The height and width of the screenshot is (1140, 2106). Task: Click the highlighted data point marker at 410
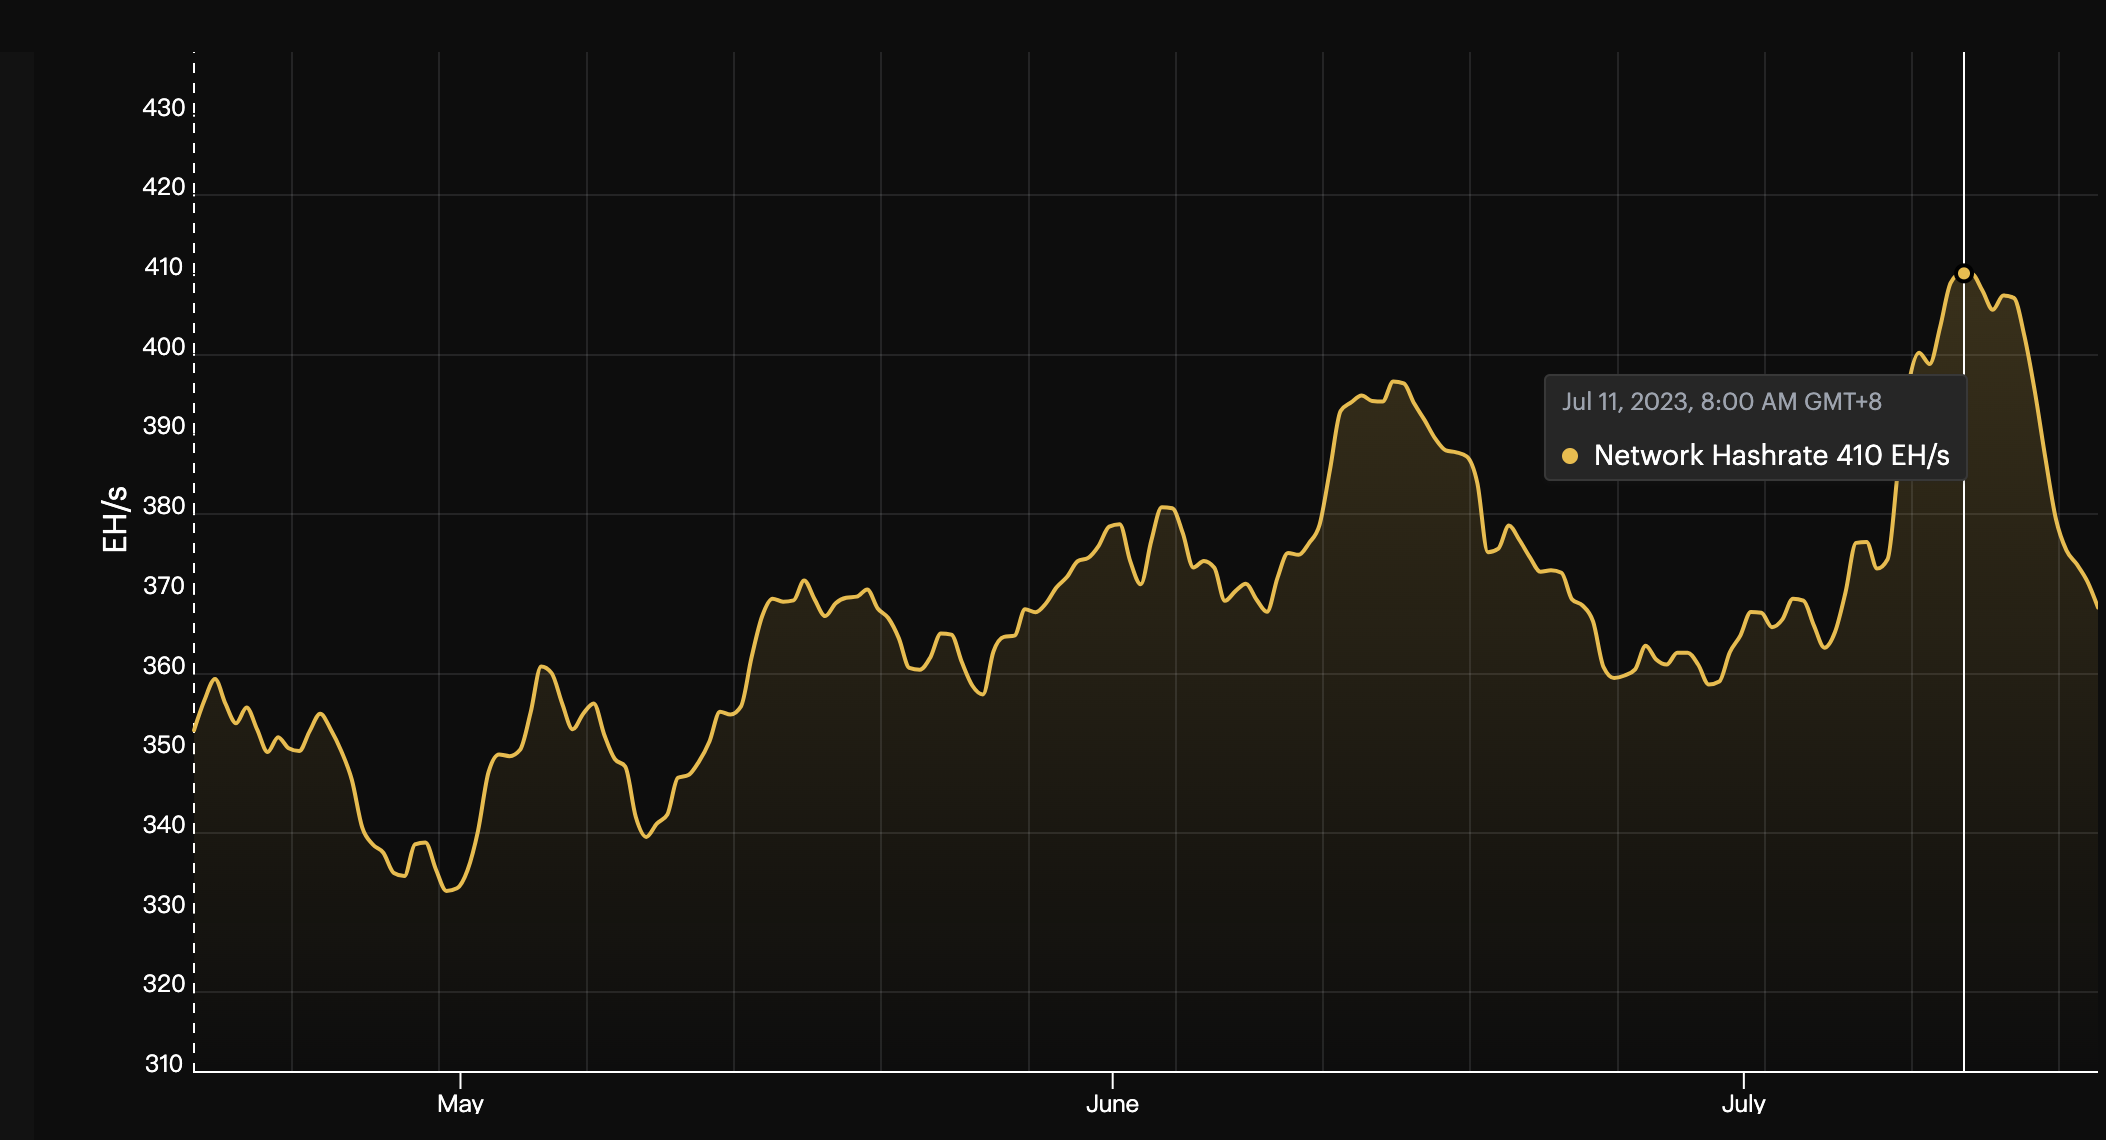(x=1963, y=273)
